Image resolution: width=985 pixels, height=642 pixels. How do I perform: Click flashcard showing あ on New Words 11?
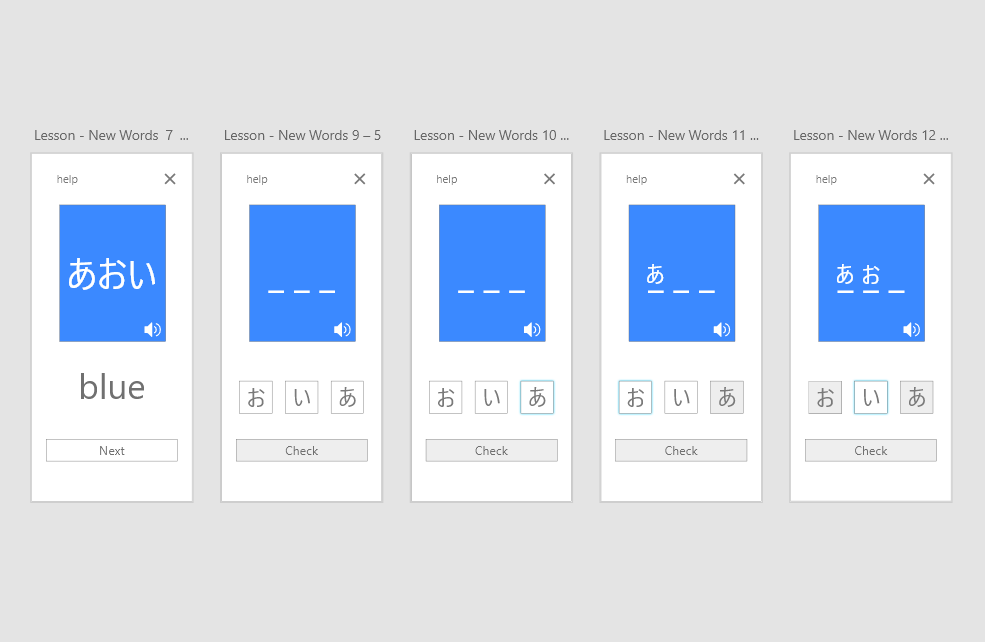click(682, 273)
